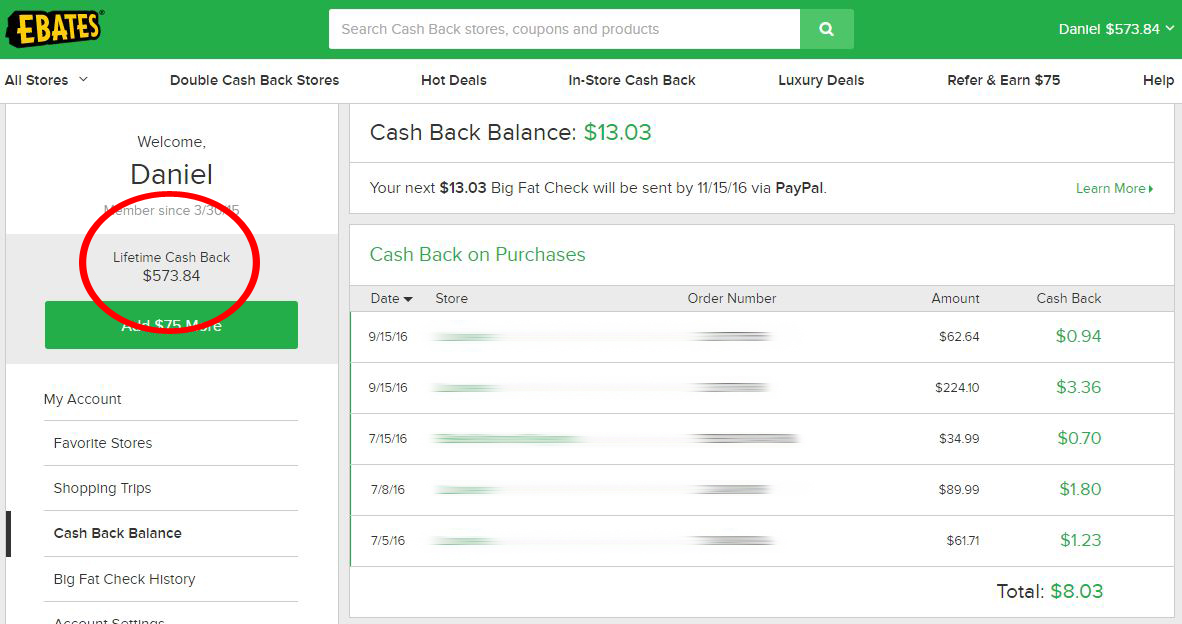Browse Luxury Deals
Viewport: 1182px width, 624px height.
point(821,80)
